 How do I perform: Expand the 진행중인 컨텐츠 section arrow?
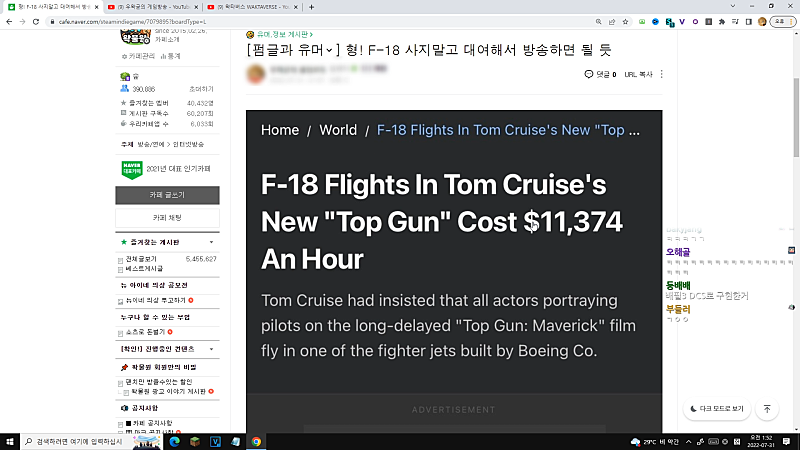[x=211, y=349]
